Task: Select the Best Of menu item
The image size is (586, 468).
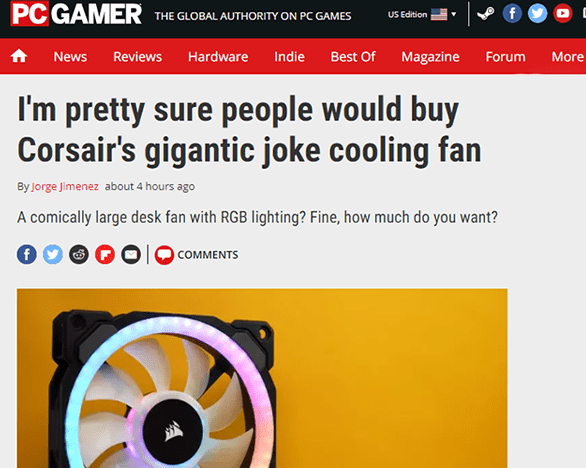Action: tap(353, 57)
